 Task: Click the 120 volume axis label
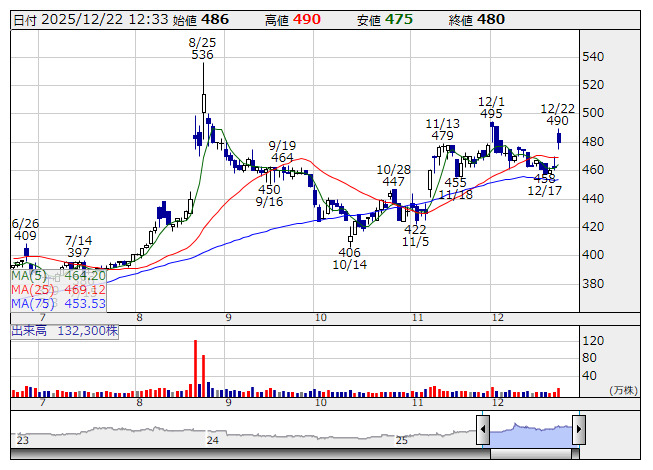tap(593, 341)
